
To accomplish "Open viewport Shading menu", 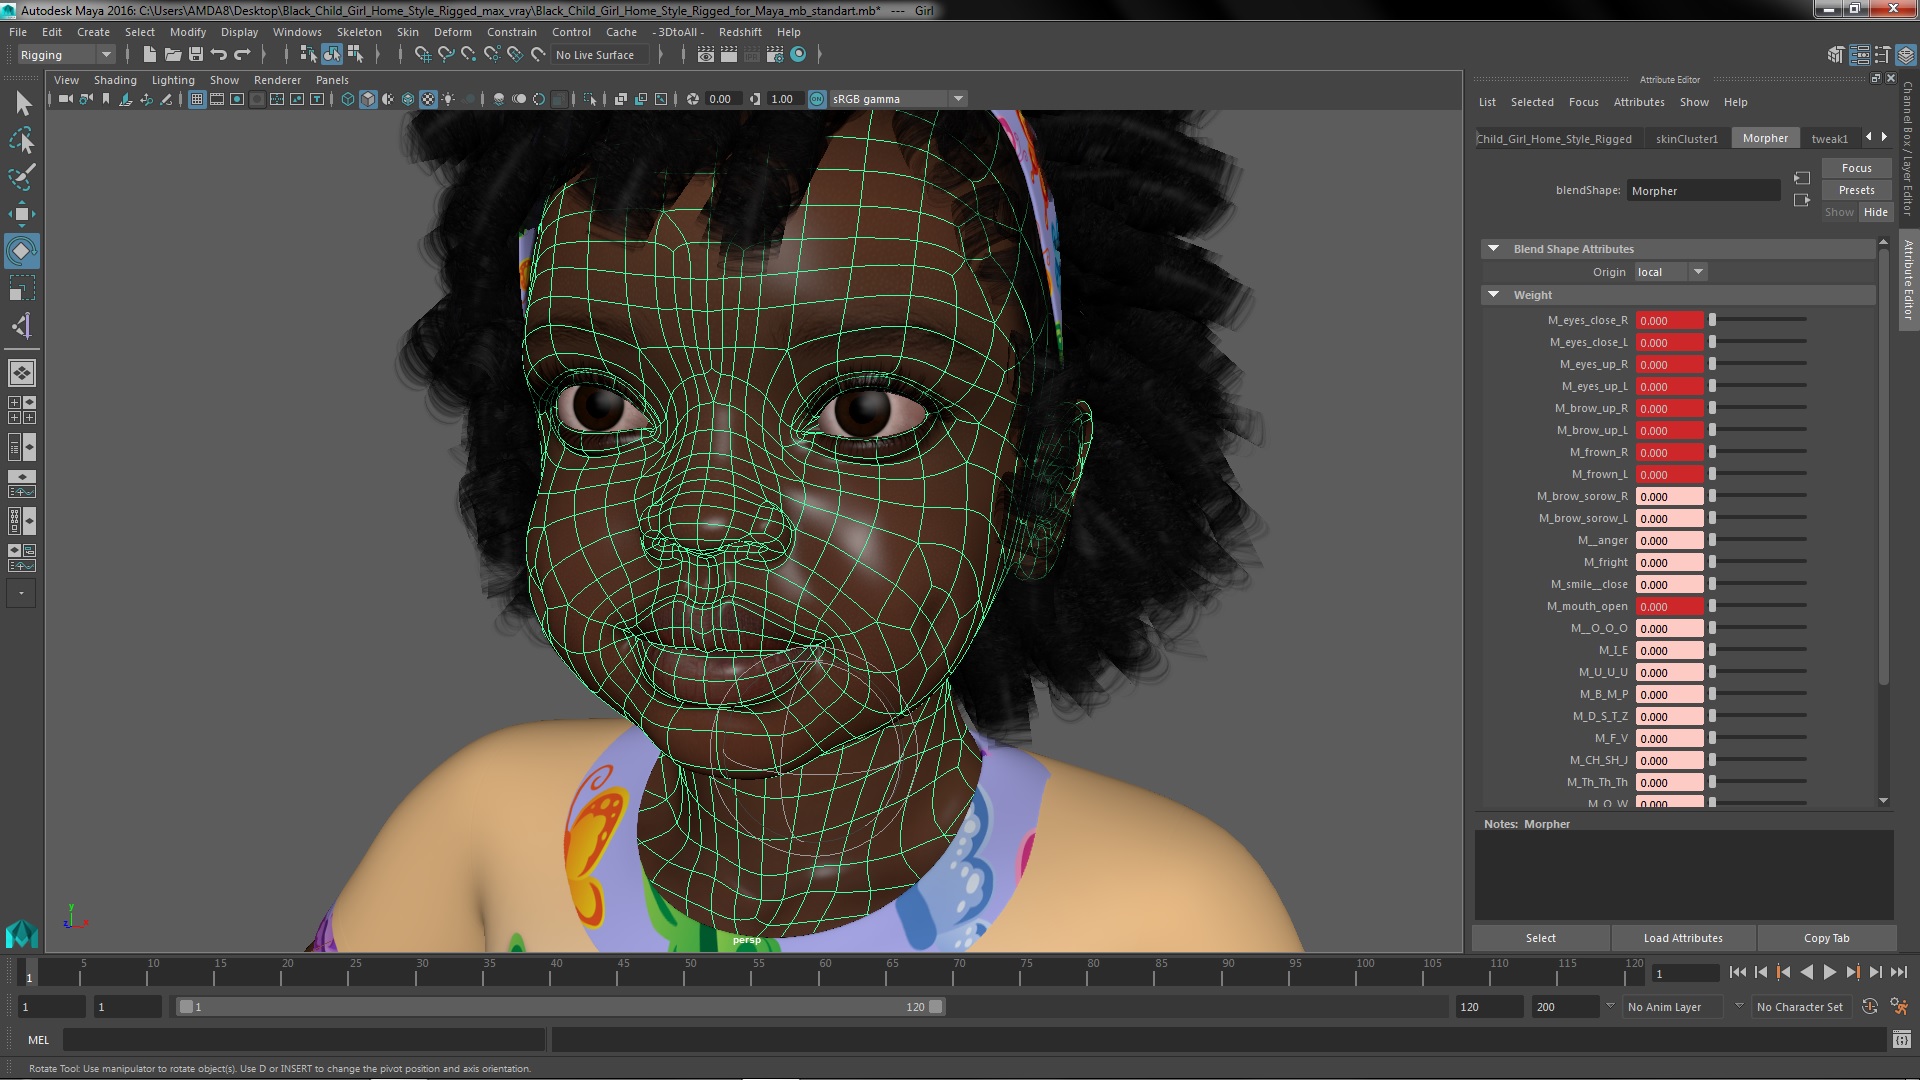I will point(115,80).
